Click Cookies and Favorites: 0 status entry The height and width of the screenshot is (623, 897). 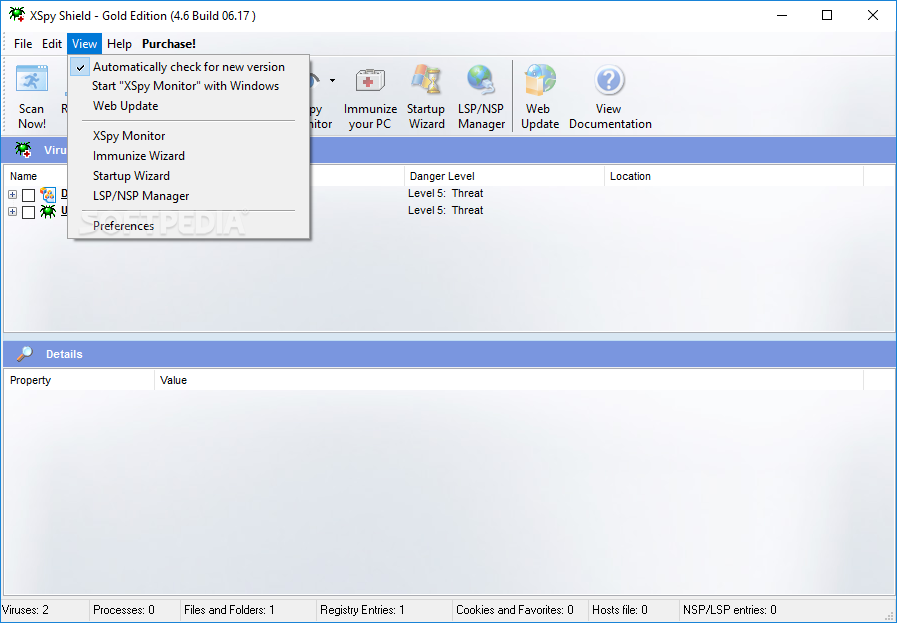514,610
